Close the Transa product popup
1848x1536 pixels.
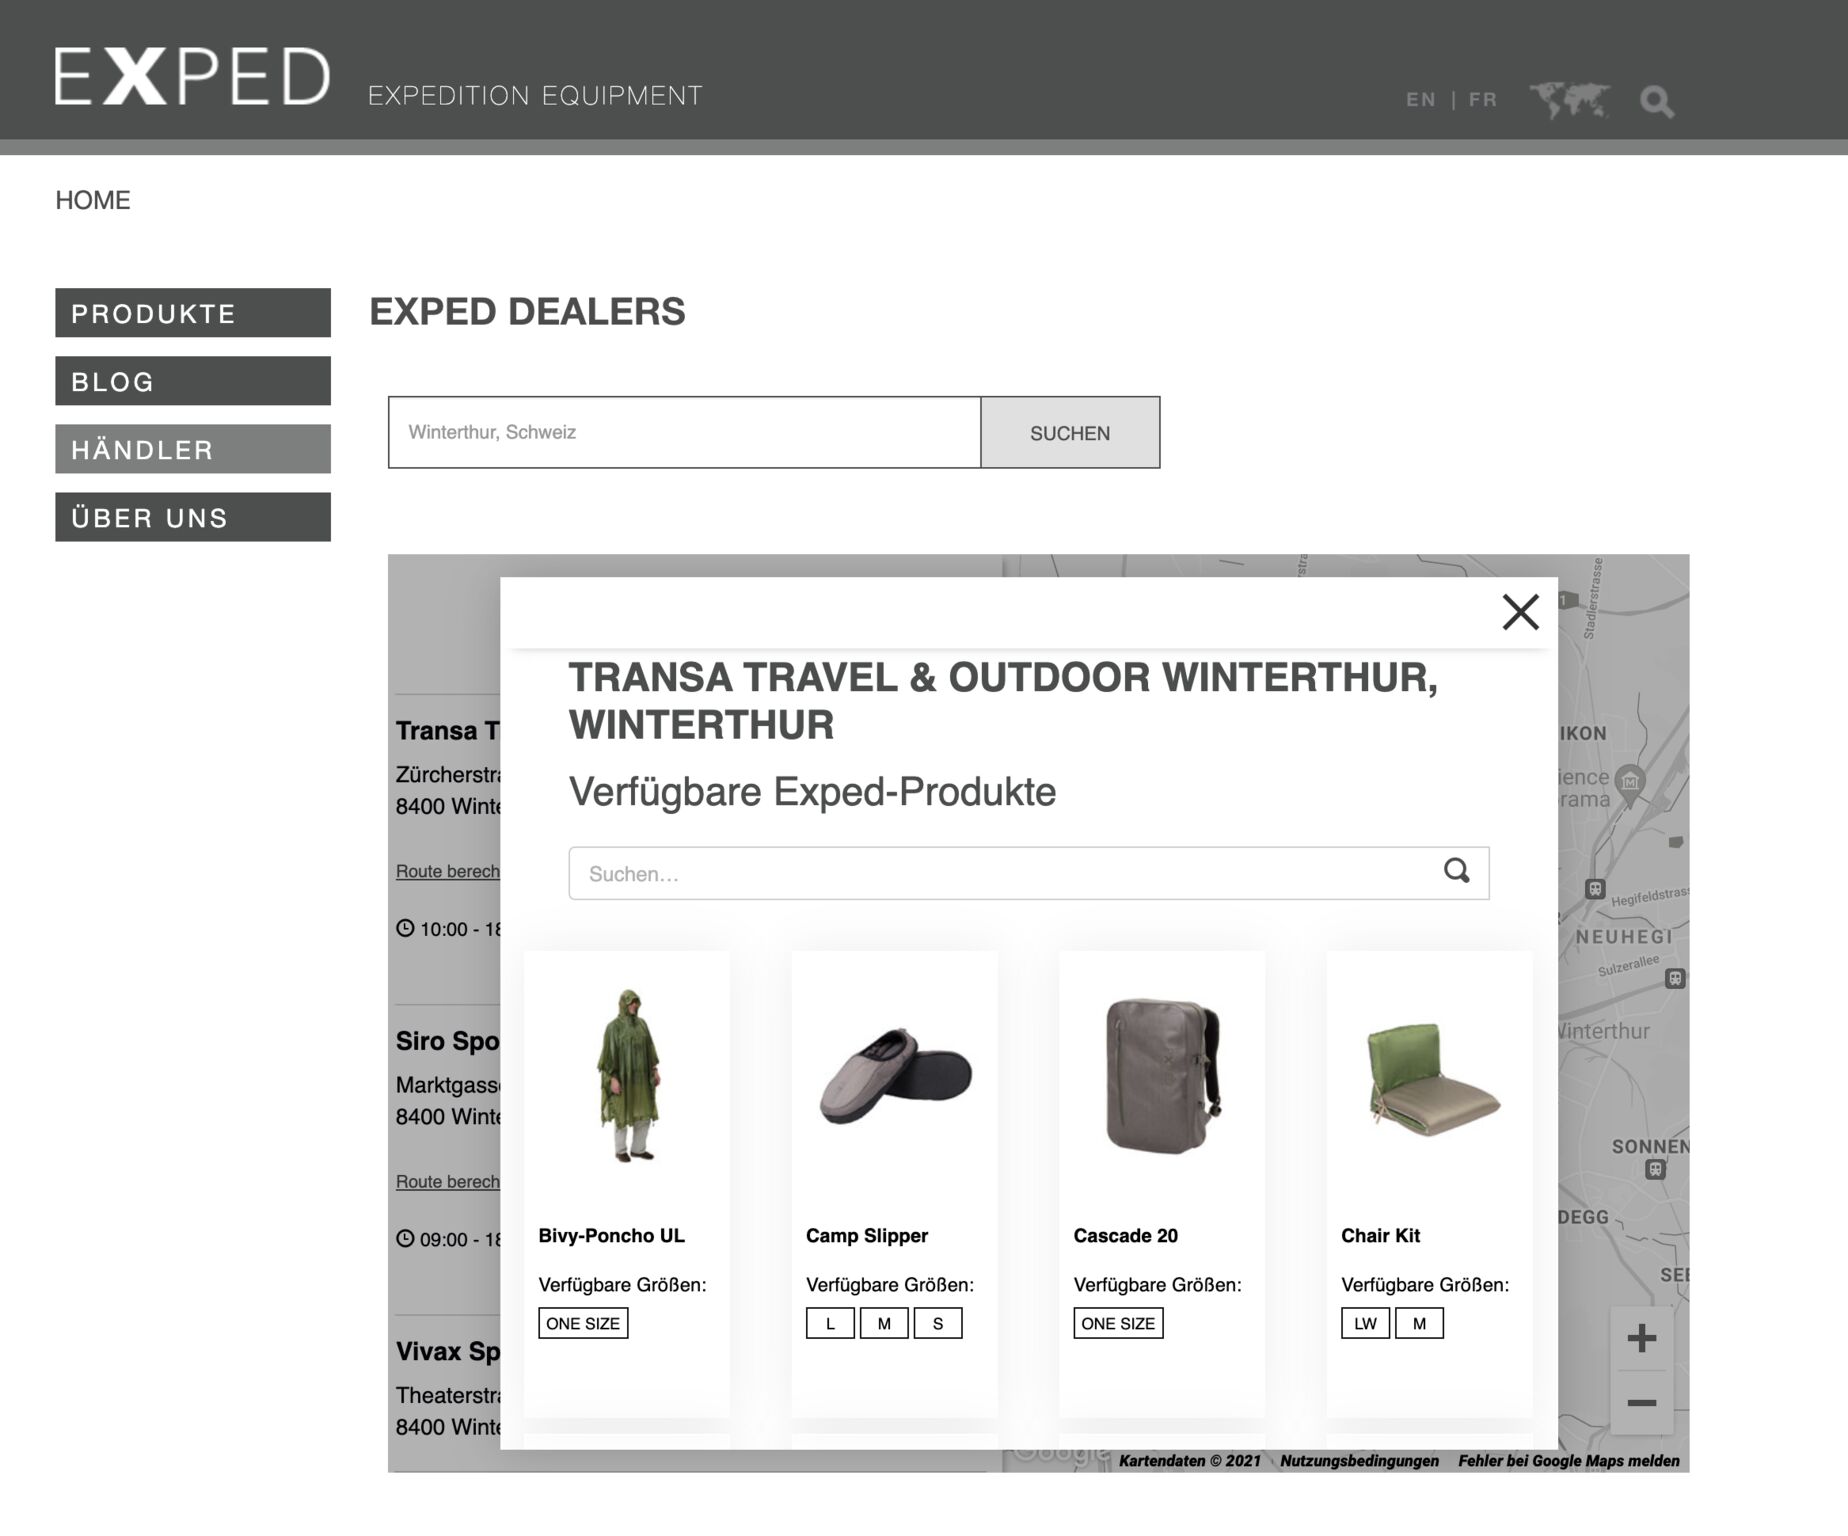(1520, 612)
